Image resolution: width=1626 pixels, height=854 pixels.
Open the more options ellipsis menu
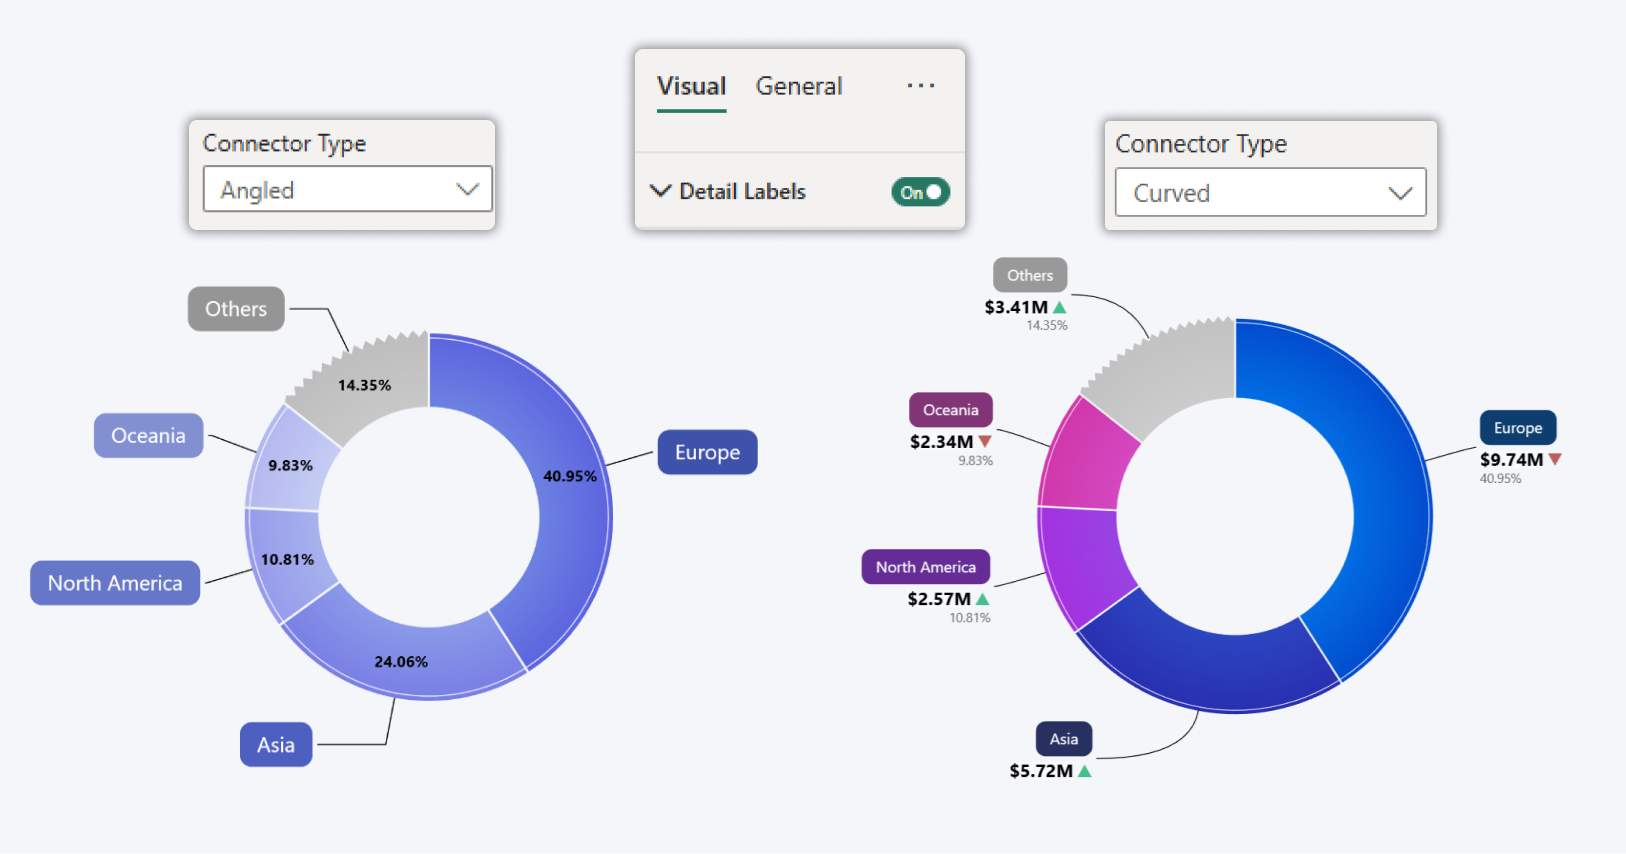click(920, 86)
